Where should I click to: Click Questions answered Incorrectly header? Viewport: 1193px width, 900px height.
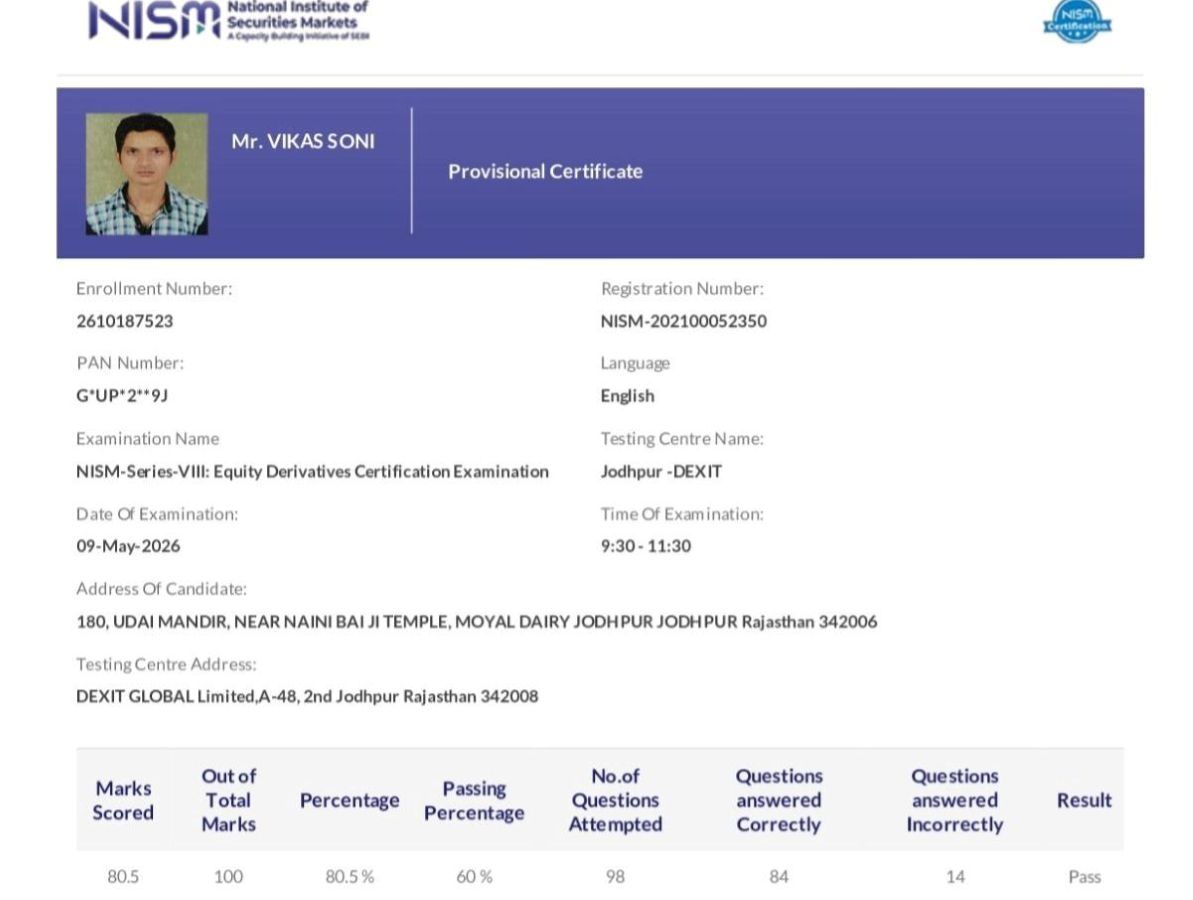click(x=955, y=800)
